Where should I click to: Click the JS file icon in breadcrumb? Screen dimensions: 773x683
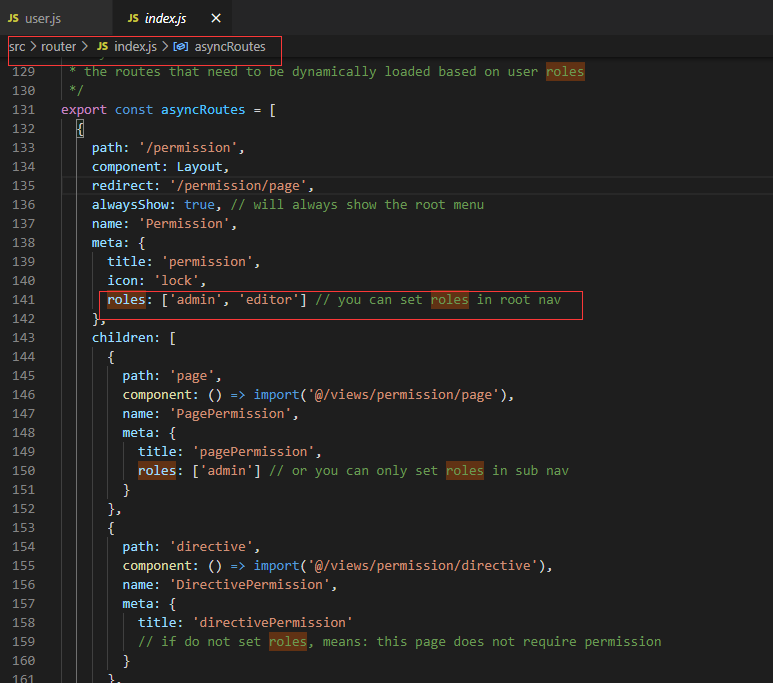(102, 46)
